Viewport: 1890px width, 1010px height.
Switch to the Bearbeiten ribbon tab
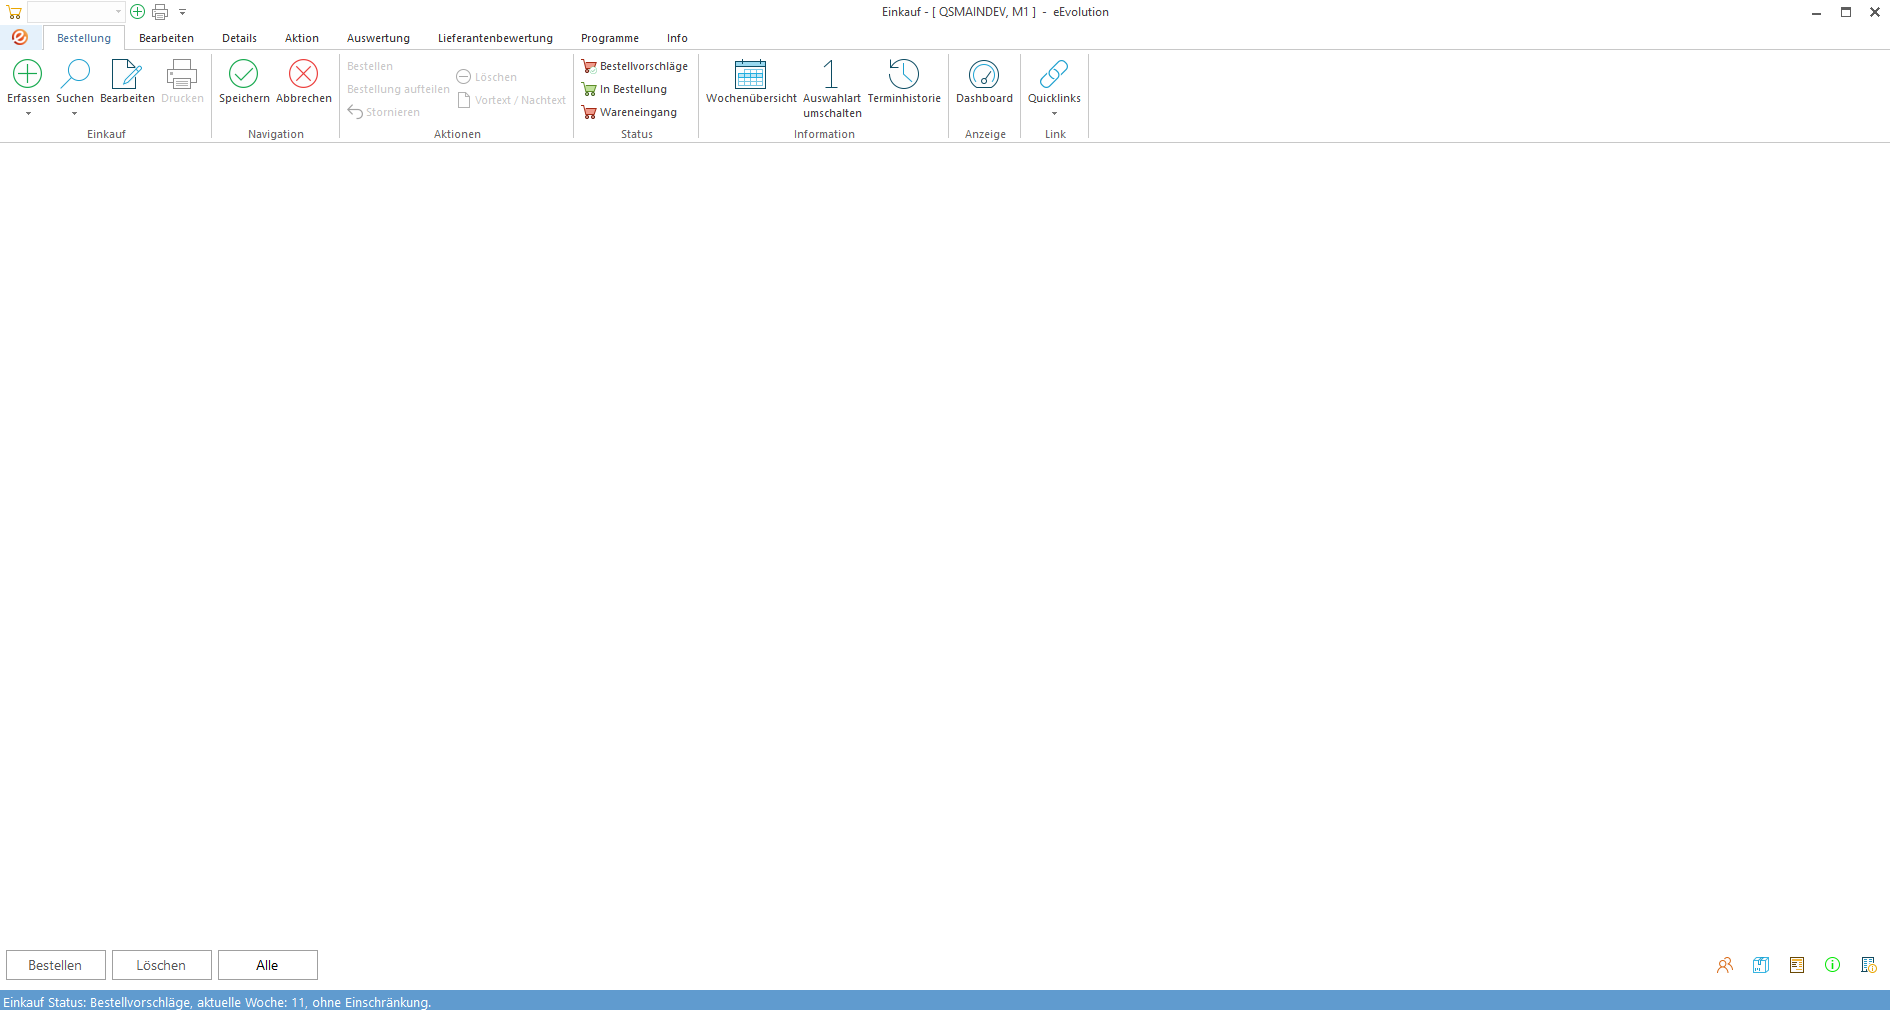click(166, 38)
